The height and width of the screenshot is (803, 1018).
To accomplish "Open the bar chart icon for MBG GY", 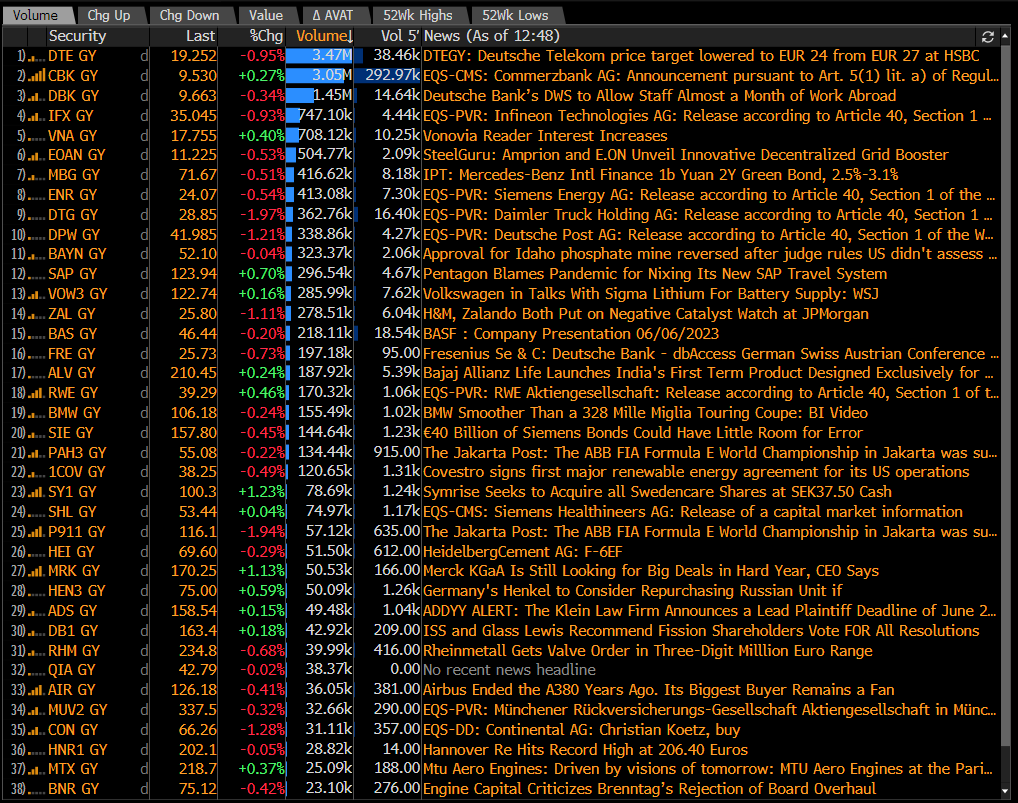I will tap(36, 175).
